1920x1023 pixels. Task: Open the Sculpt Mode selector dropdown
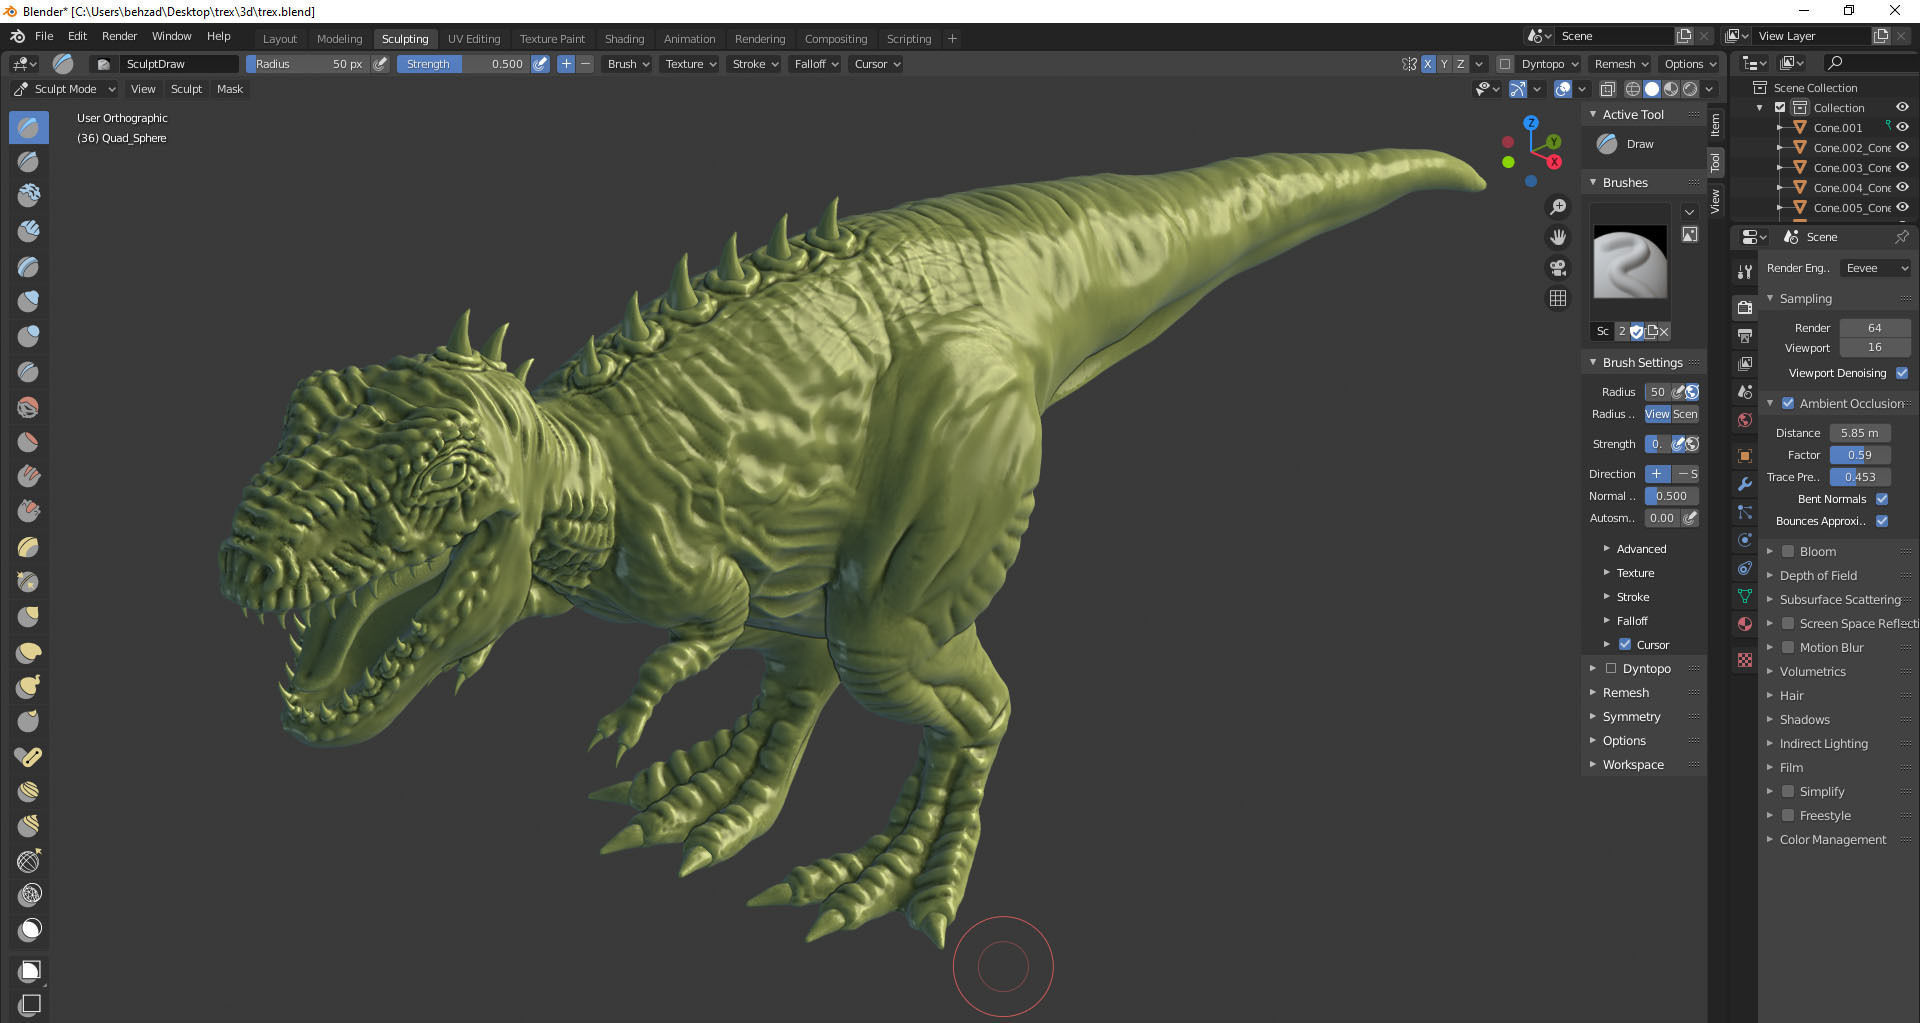(65, 89)
